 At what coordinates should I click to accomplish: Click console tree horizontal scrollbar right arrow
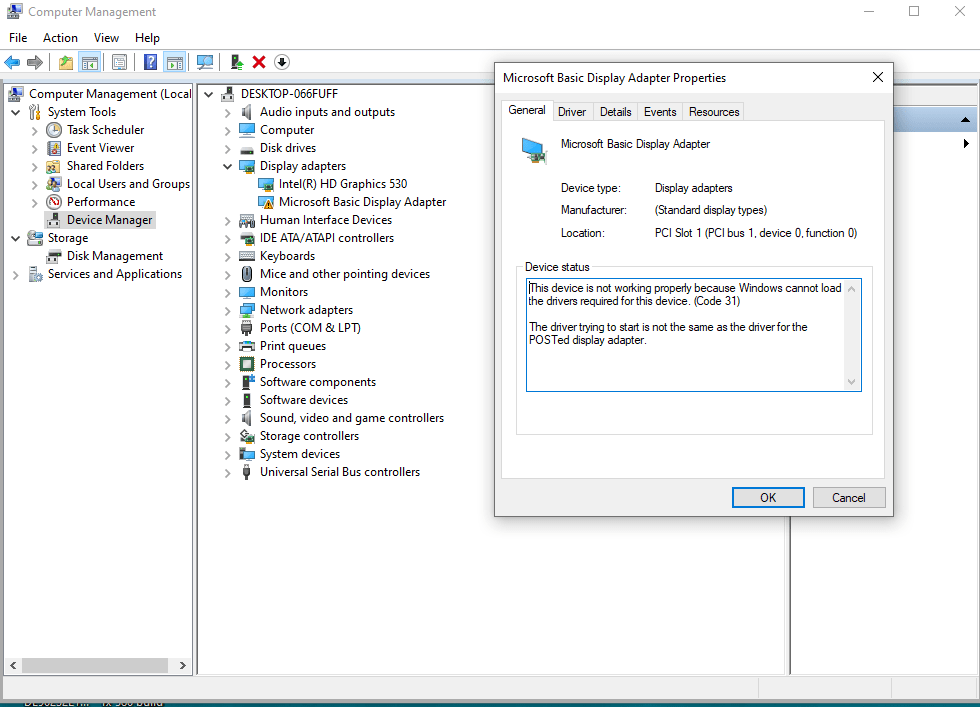coord(182,666)
